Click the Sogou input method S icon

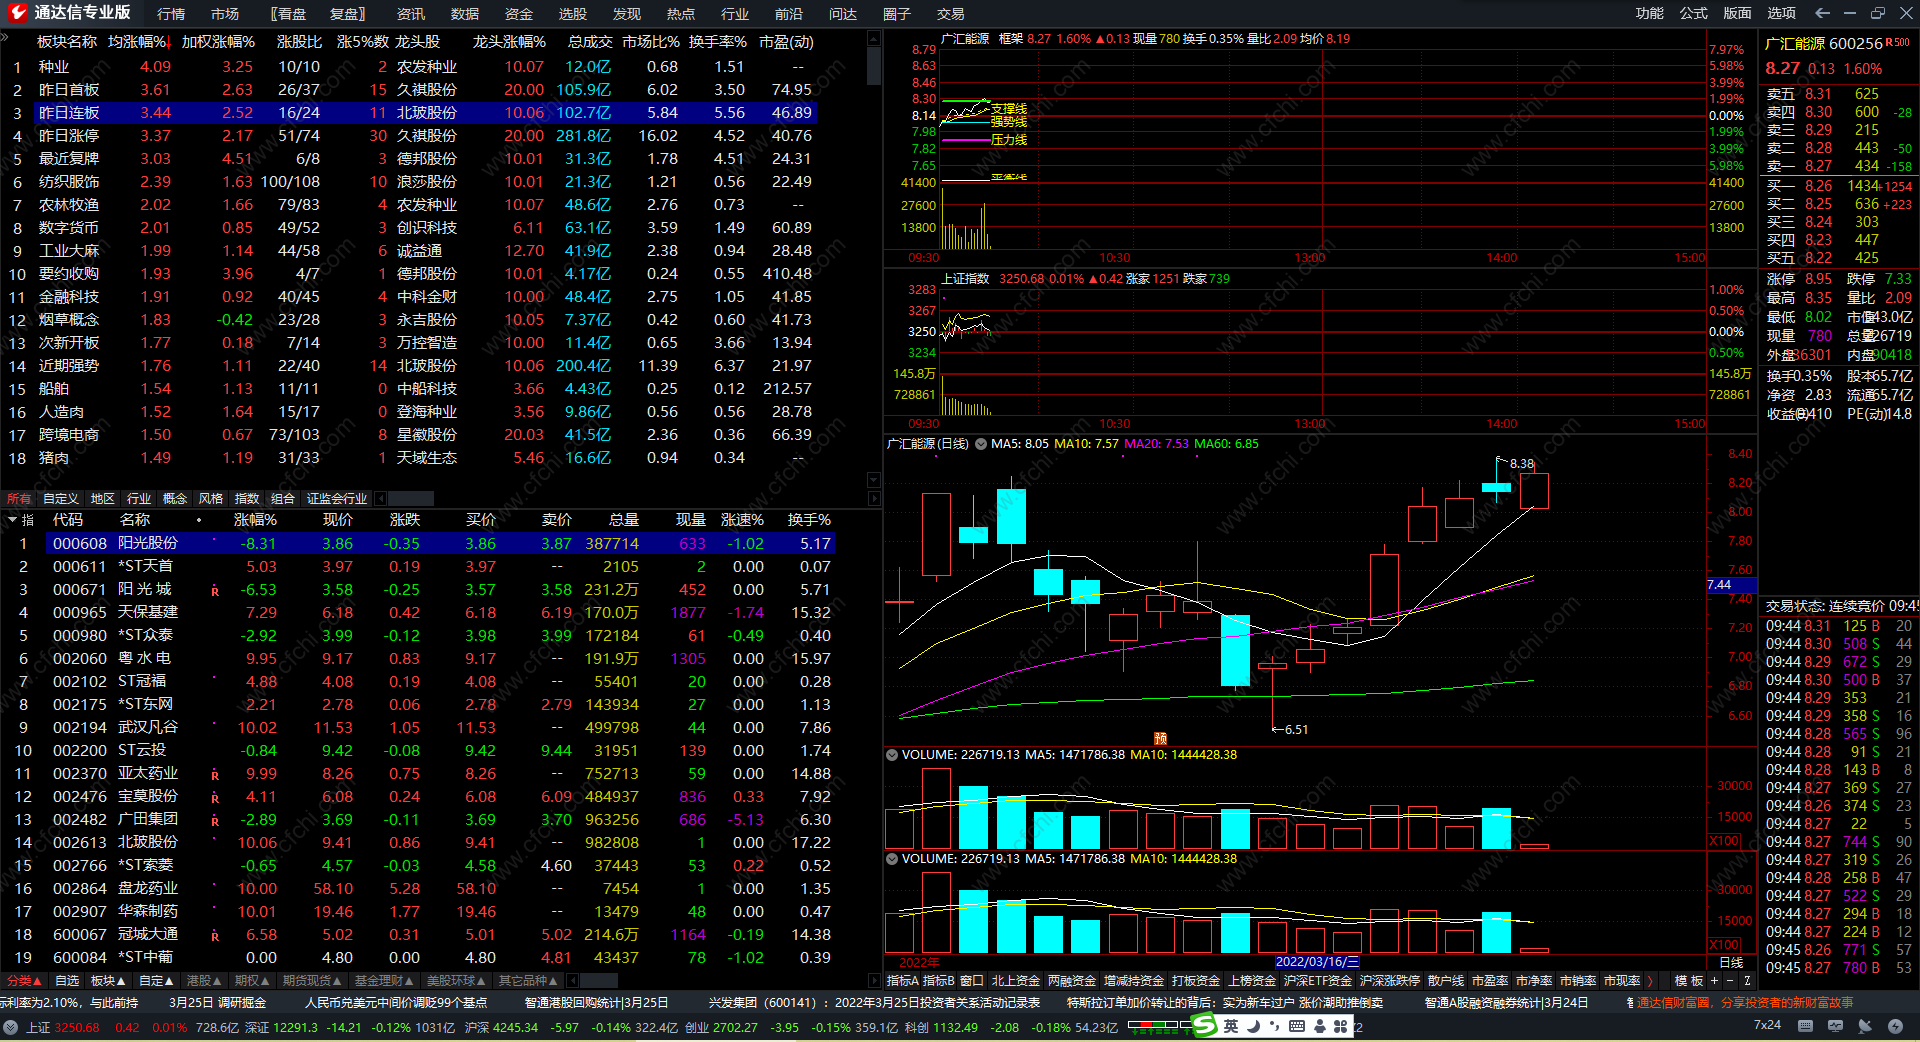(1205, 1026)
